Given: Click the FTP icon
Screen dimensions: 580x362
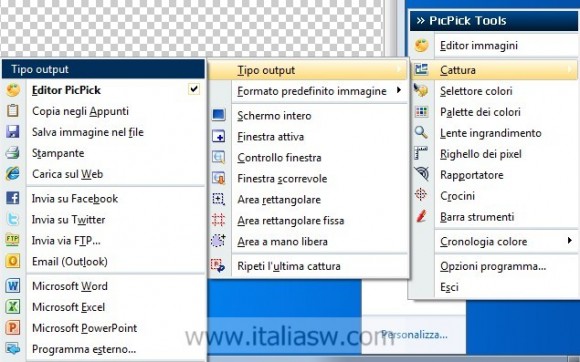Looking at the screenshot, I should 13,240.
